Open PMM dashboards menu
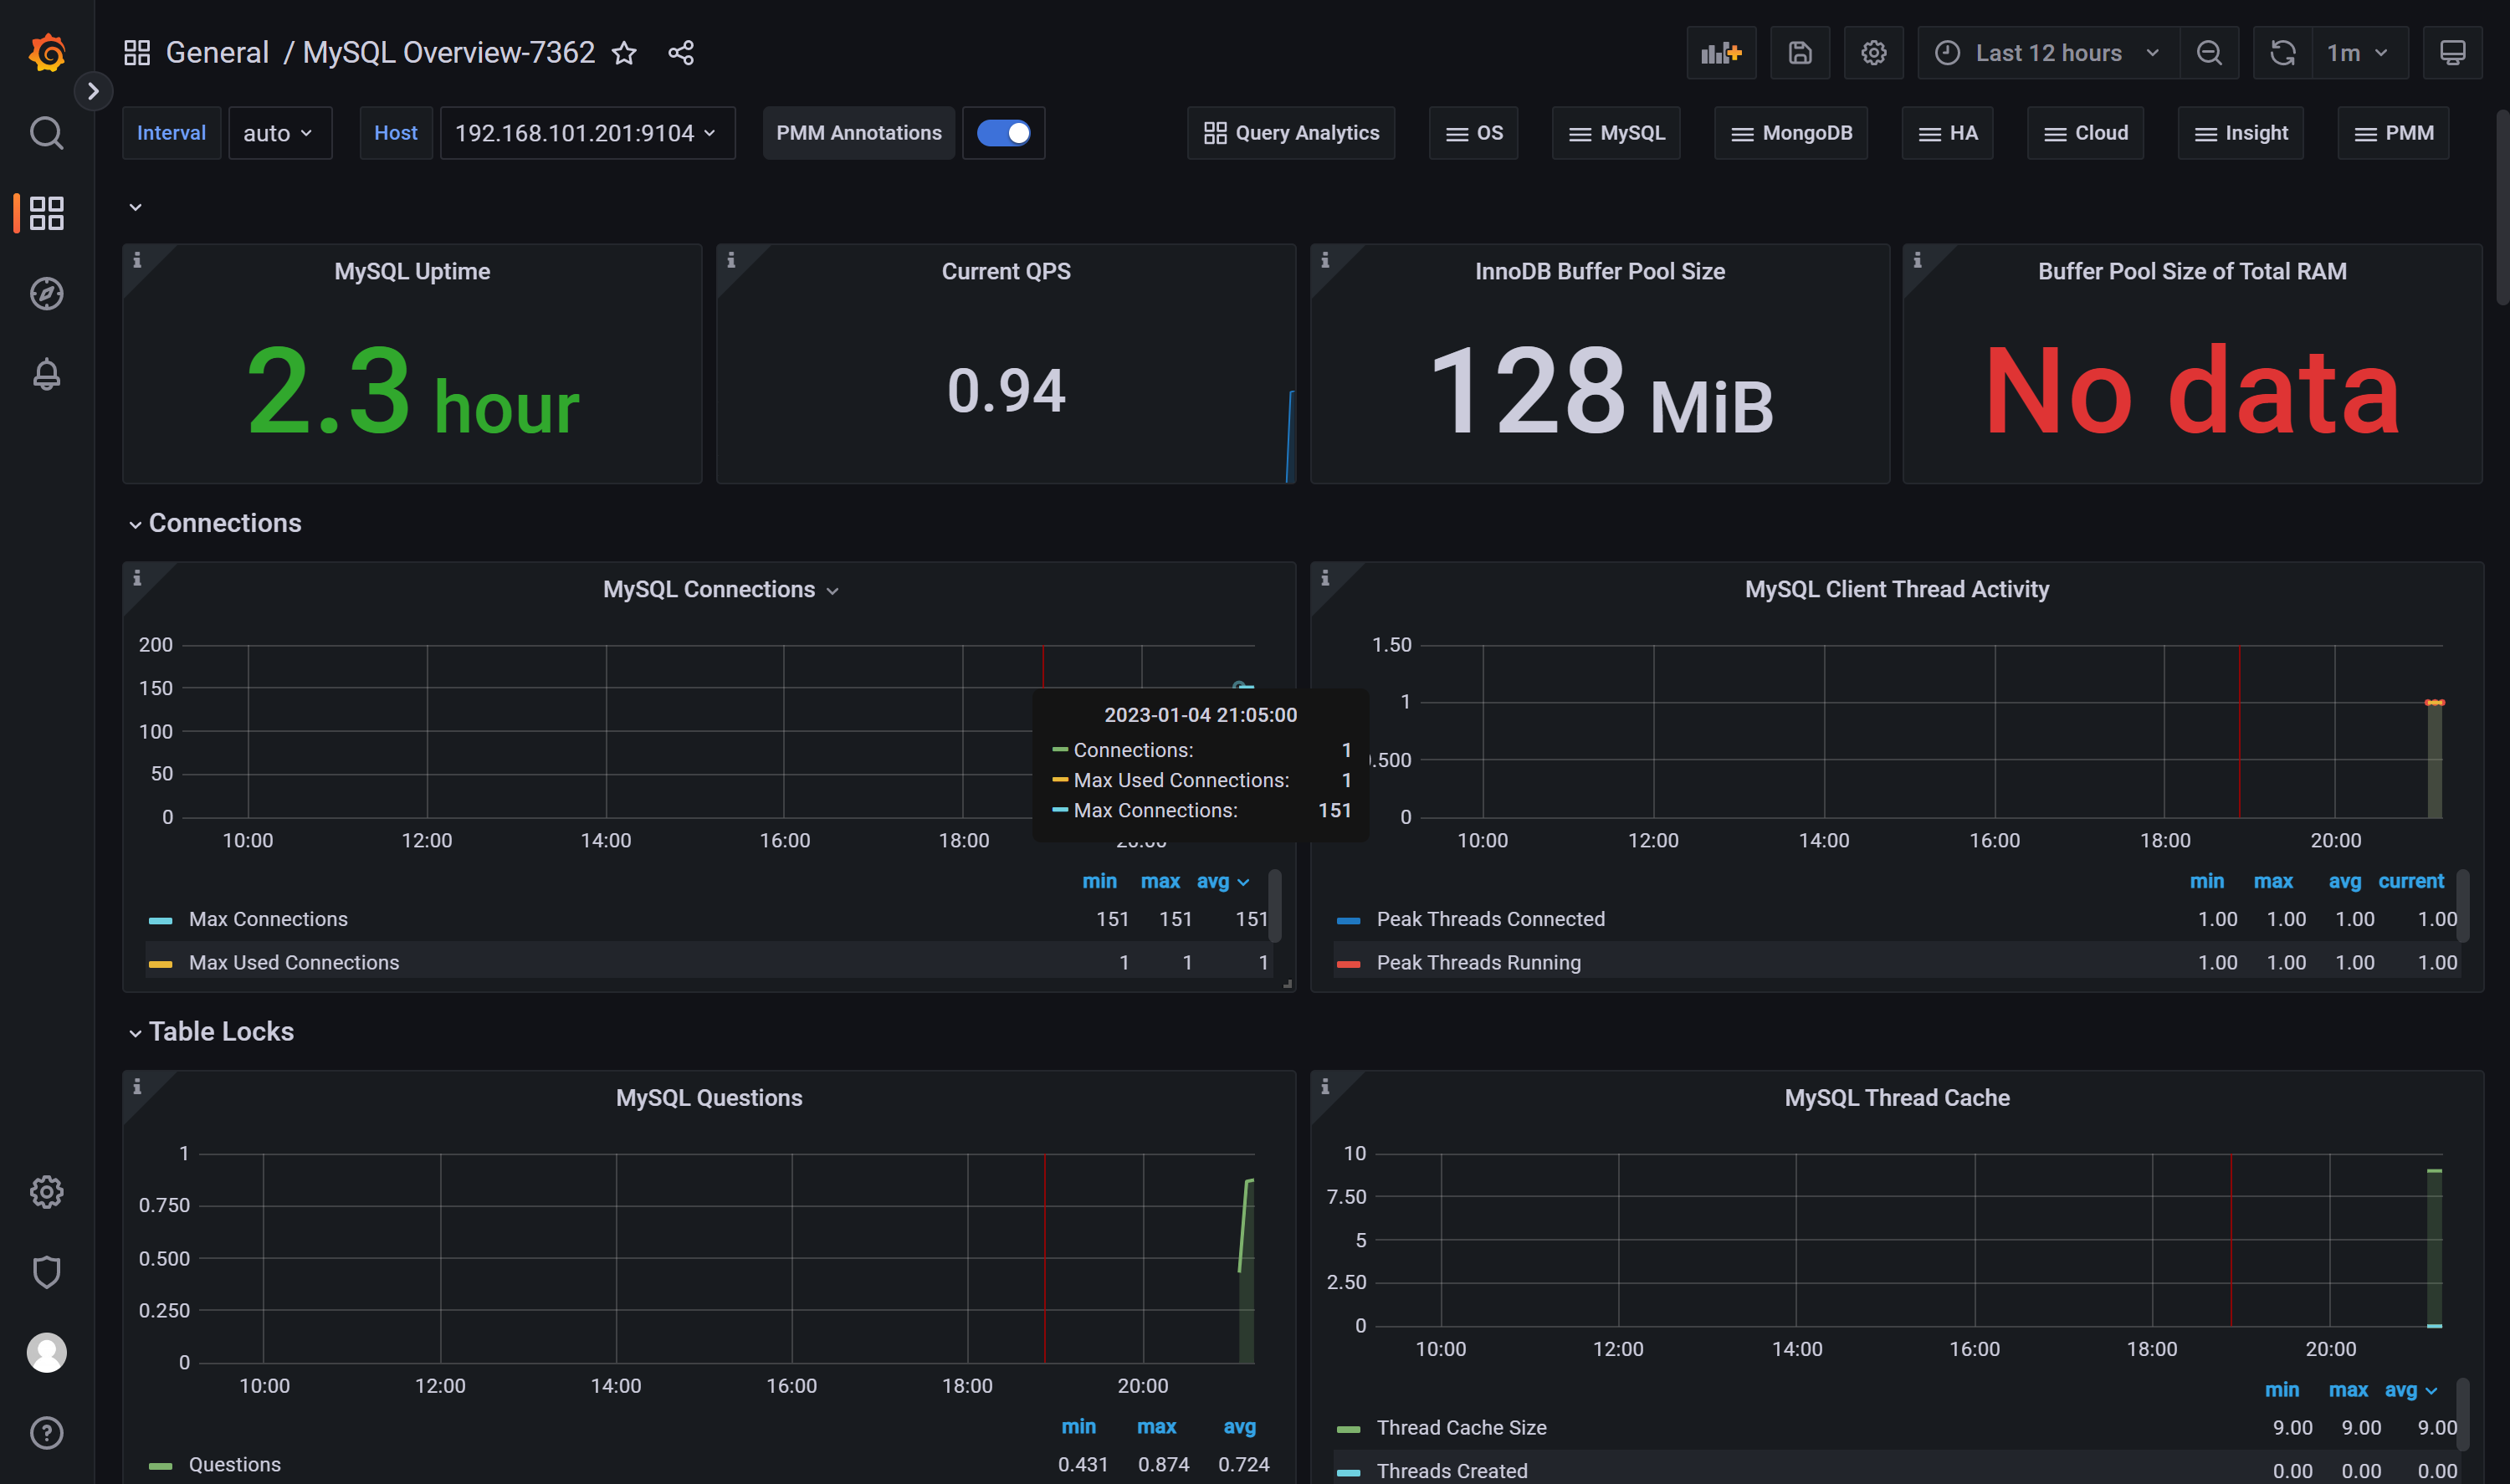Image resolution: width=2510 pixels, height=1484 pixels. (x=2392, y=133)
